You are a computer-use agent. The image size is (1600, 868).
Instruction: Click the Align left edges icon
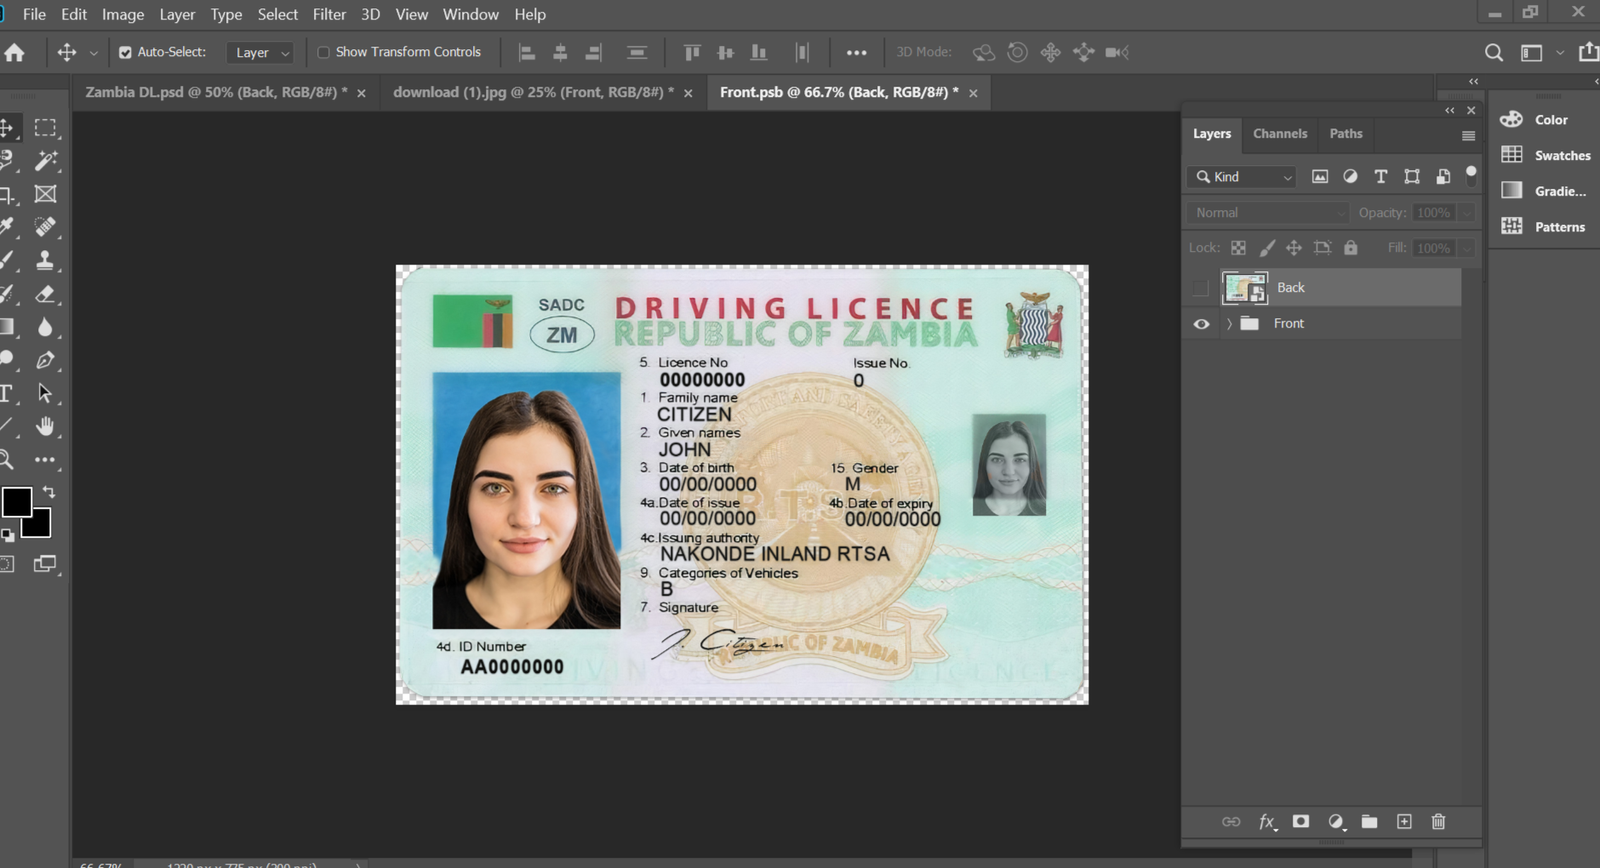click(527, 52)
